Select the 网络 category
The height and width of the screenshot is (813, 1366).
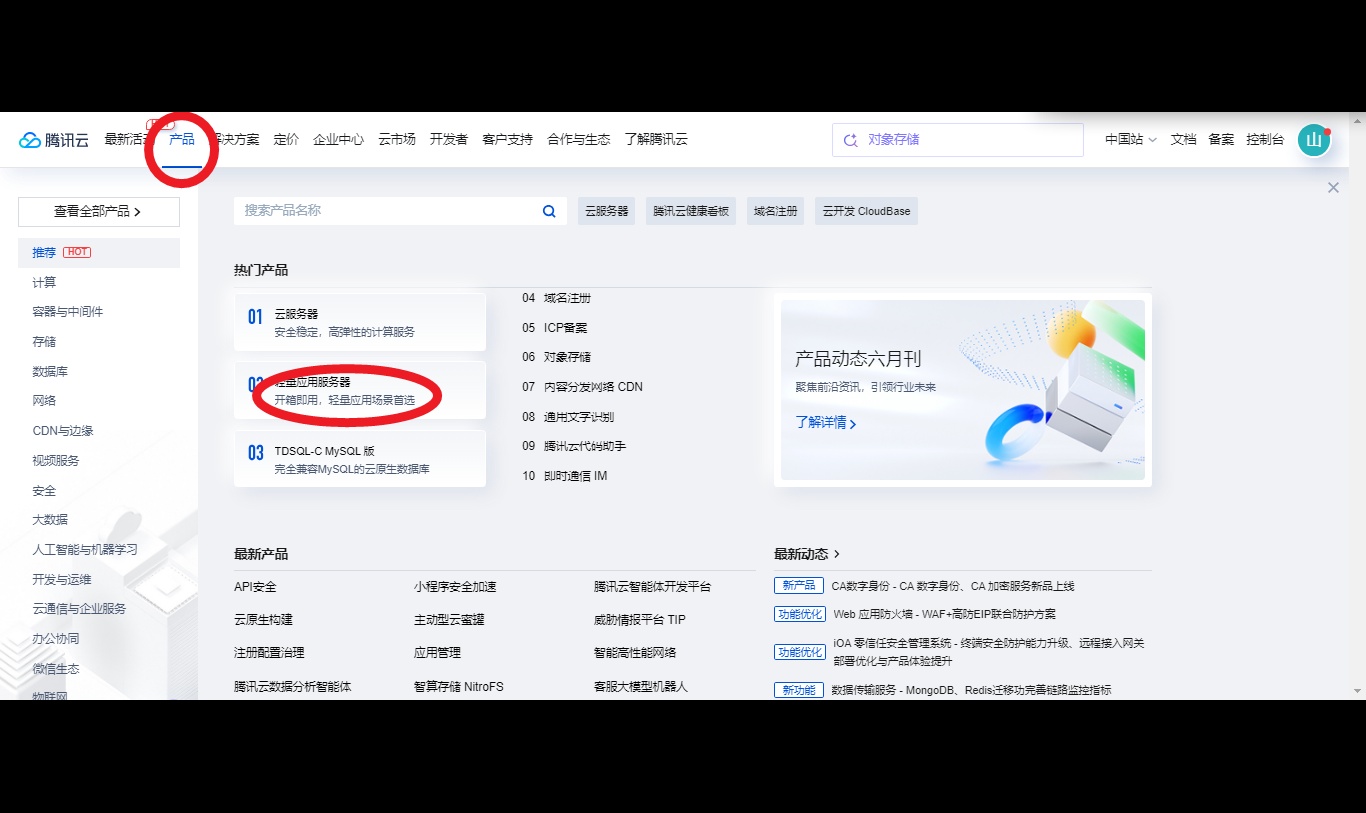44,401
